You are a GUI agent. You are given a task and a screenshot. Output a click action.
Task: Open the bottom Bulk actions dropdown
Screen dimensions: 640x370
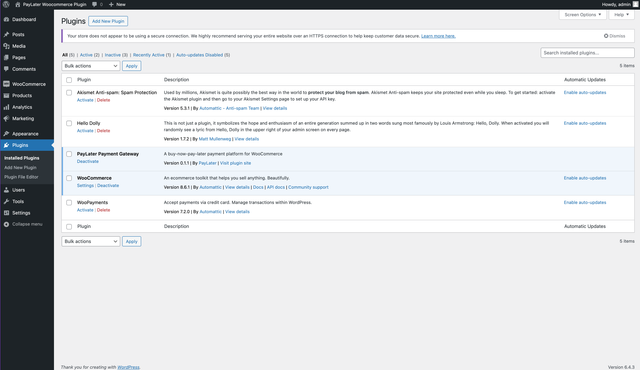click(91, 241)
